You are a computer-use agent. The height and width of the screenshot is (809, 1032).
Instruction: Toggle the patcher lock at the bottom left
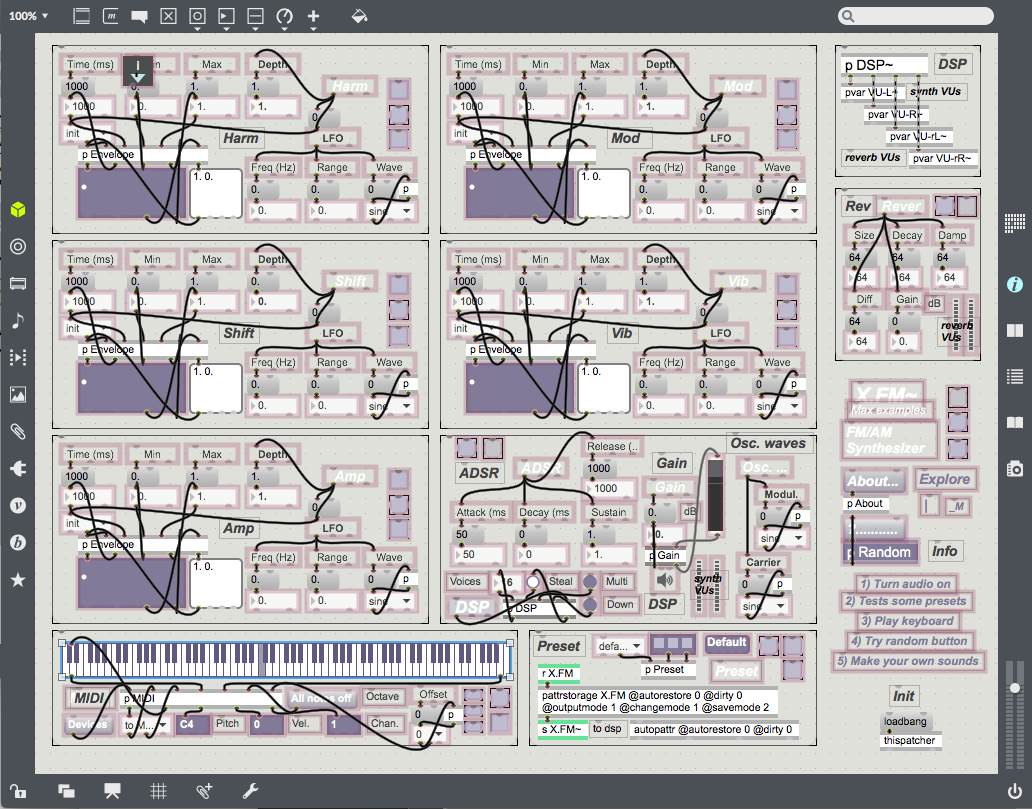point(17,791)
